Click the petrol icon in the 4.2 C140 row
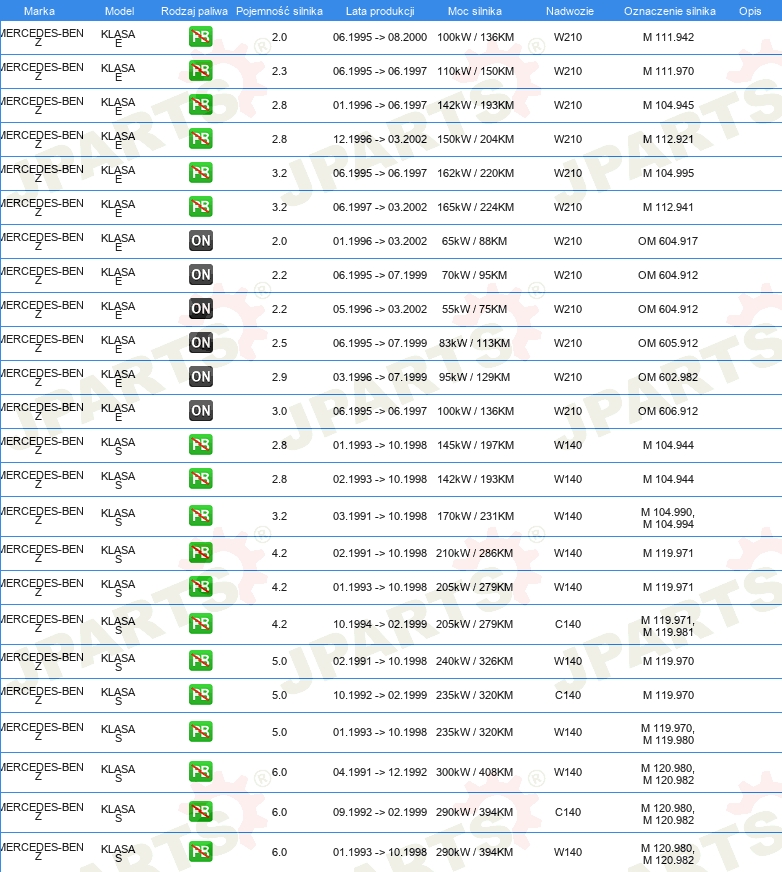Screen dimensions: 782x872 pos(201,624)
